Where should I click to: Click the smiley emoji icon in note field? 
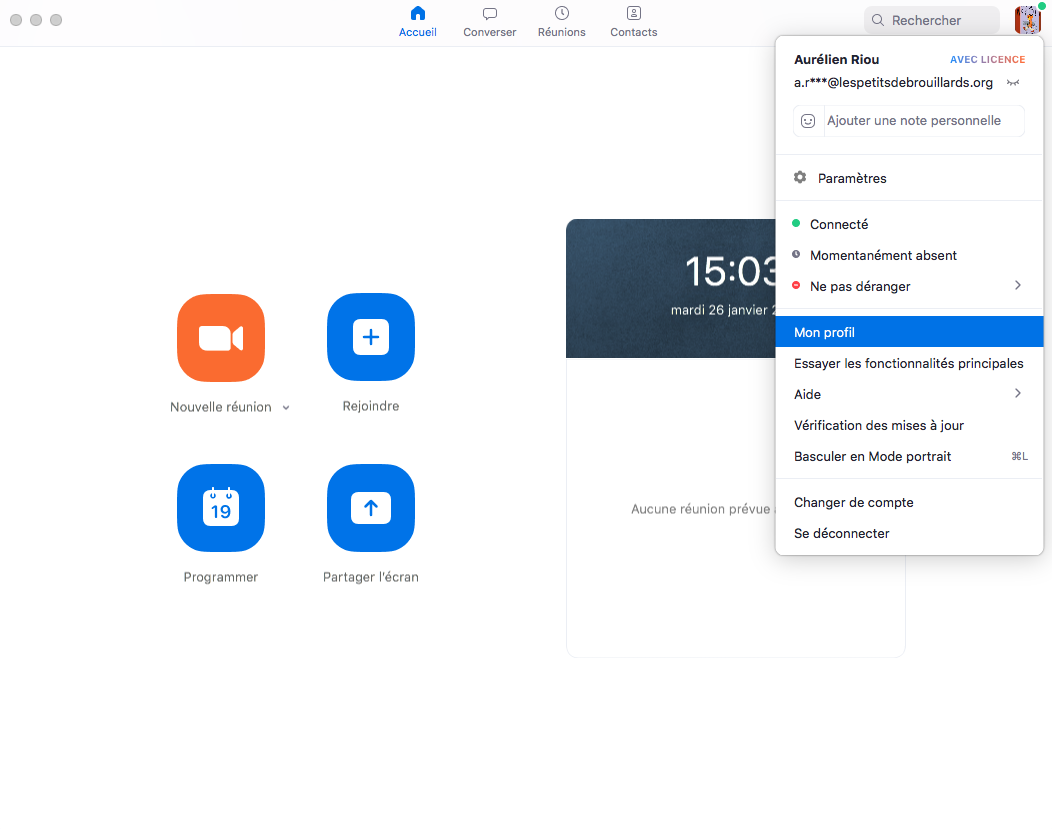(808, 121)
